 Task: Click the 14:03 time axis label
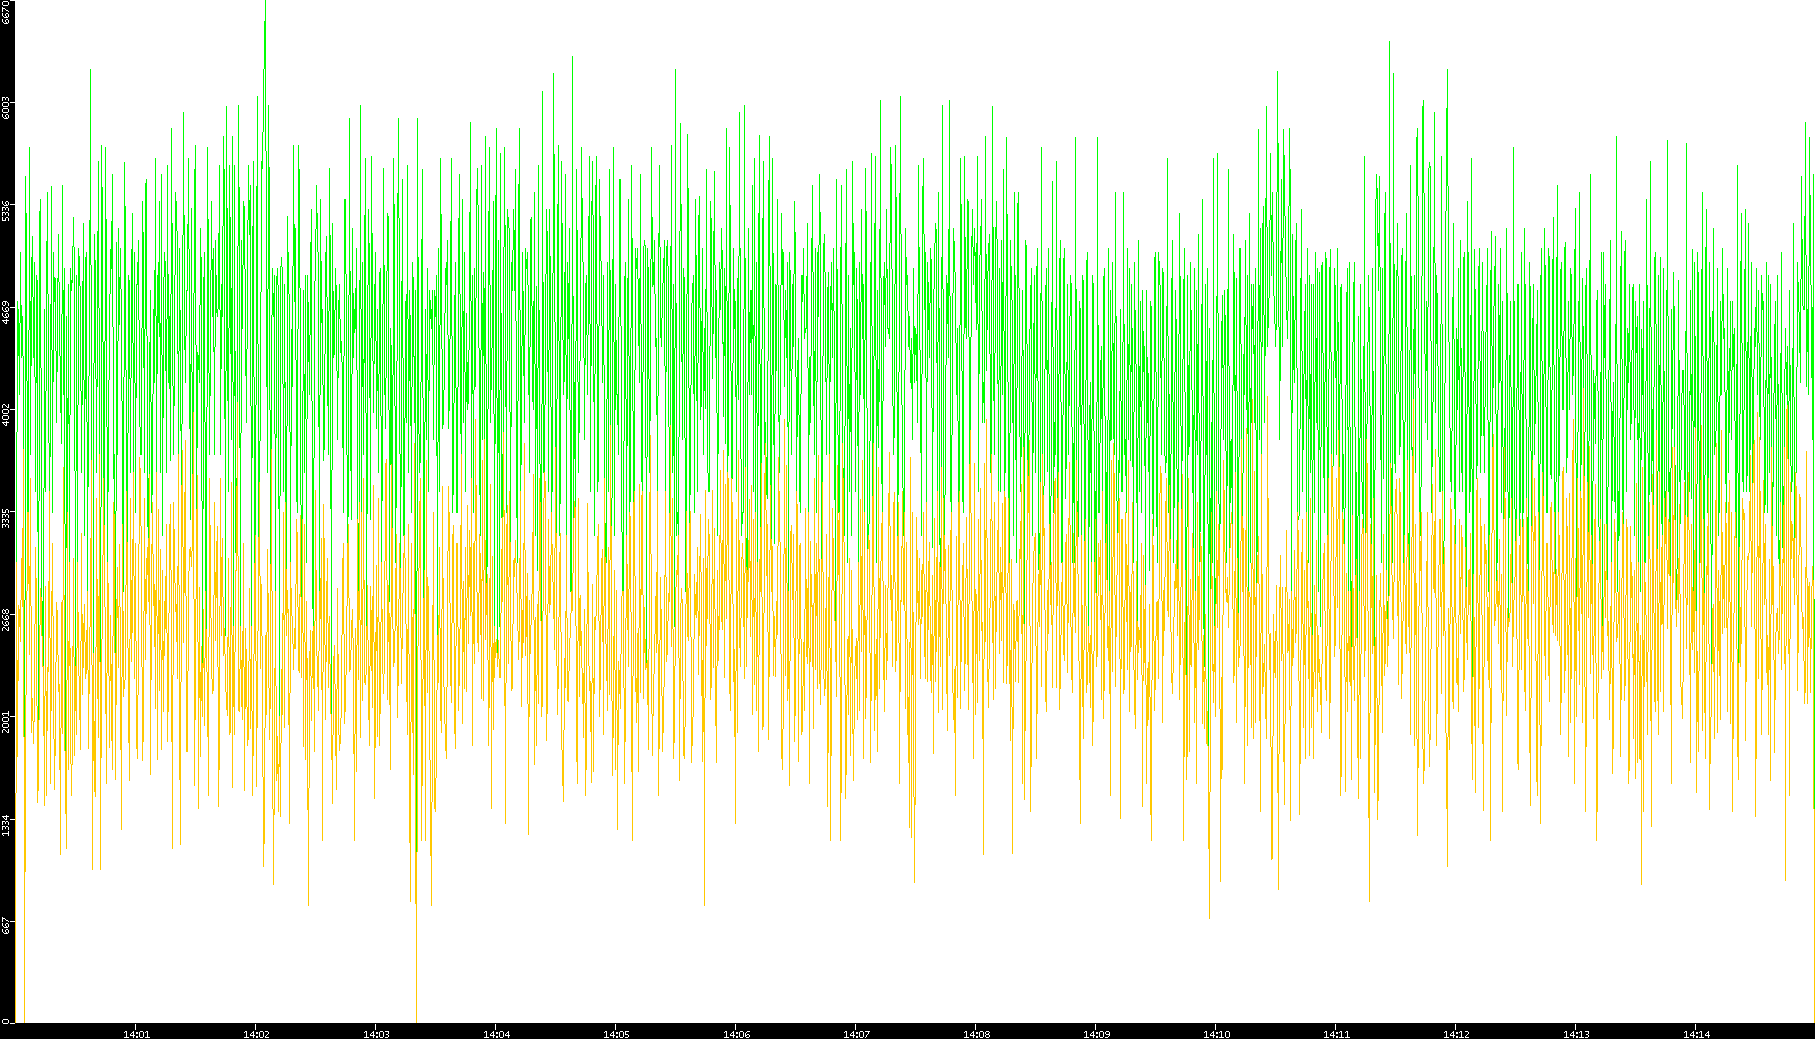(376, 1034)
